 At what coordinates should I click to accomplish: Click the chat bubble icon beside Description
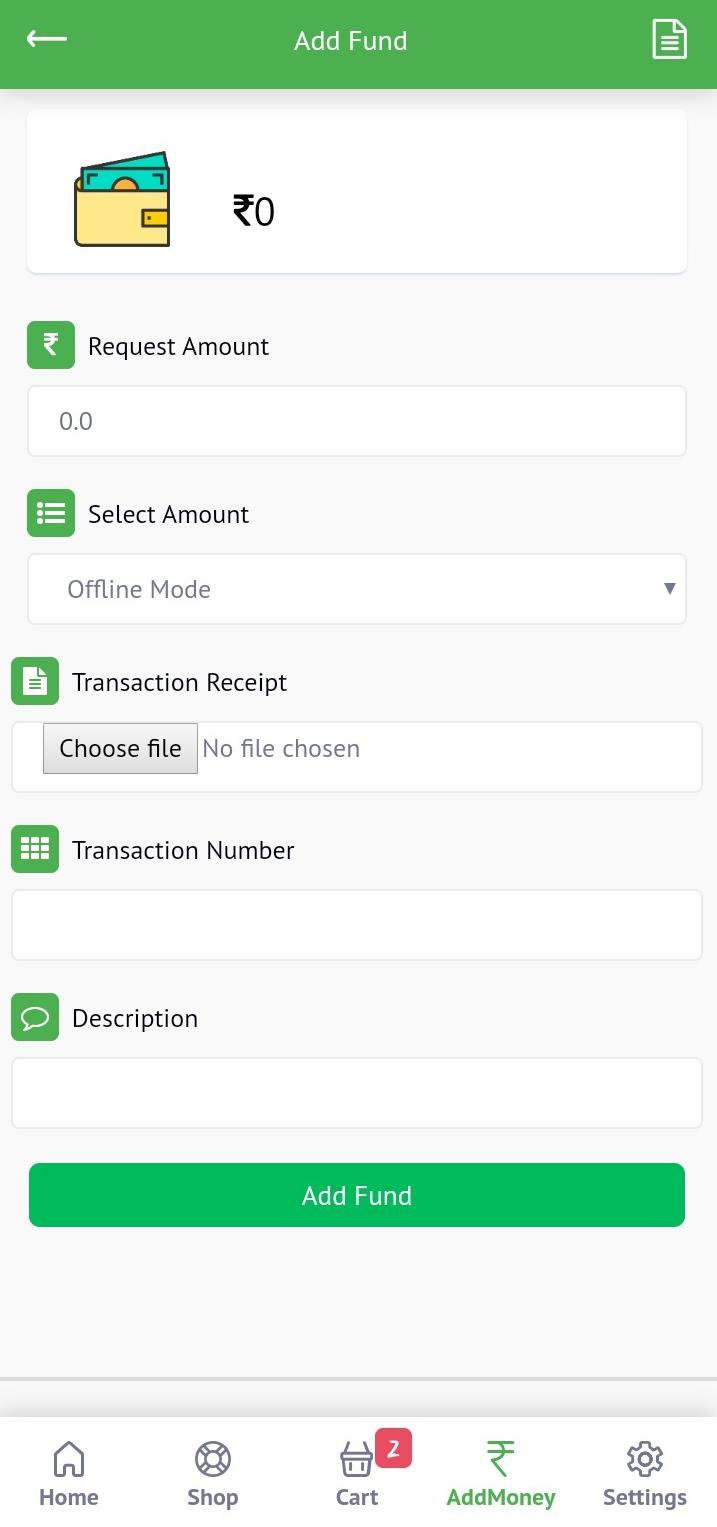[35, 1017]
